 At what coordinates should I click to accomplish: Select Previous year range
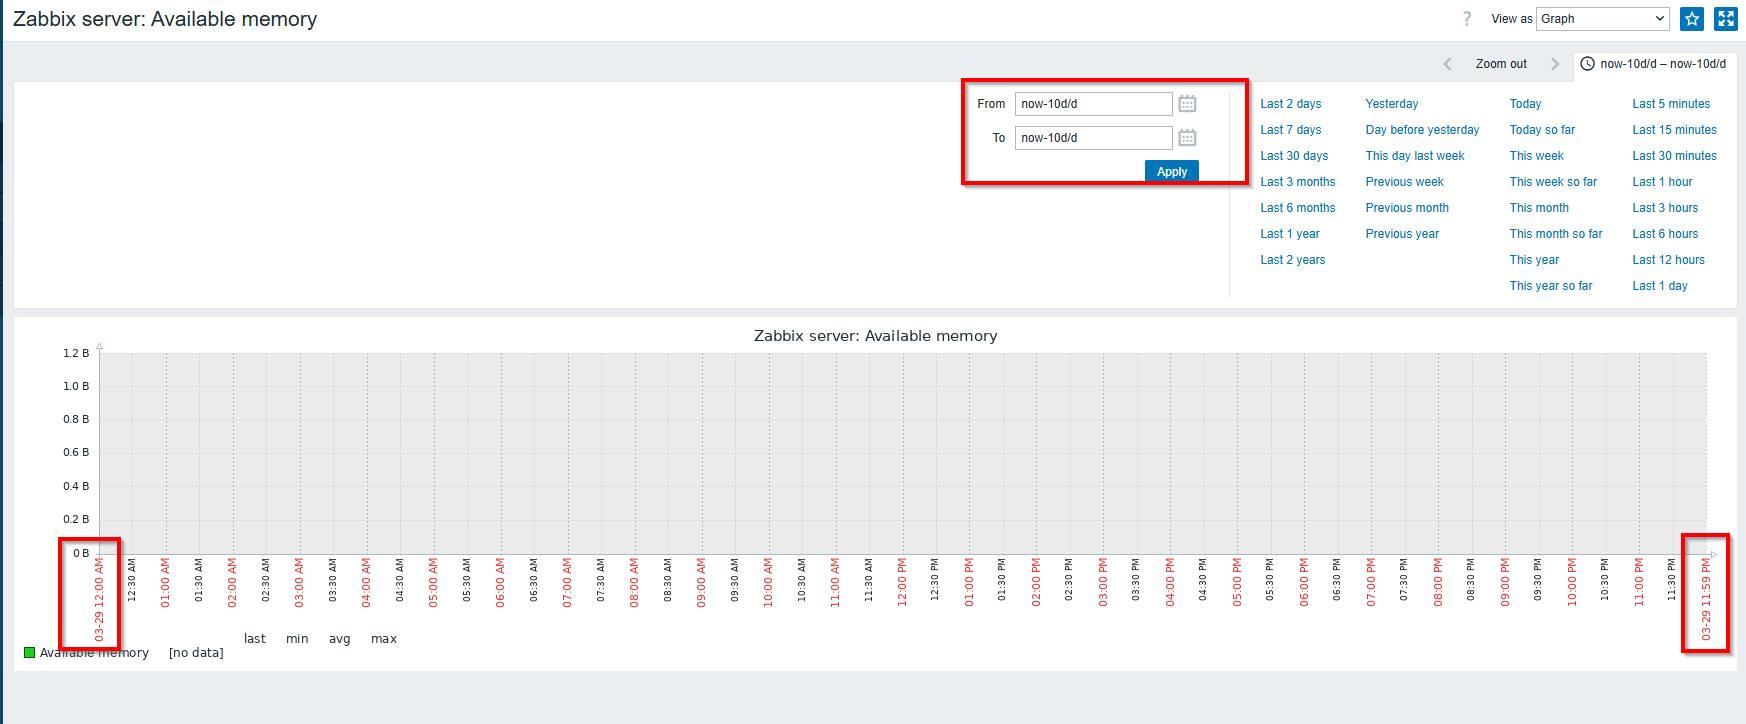pyautogui.click(x=1402, y=234)
